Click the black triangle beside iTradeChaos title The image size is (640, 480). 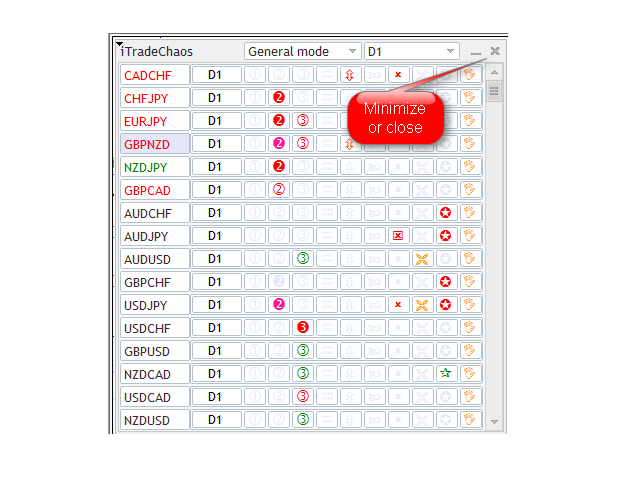click(x=119, y=44)
